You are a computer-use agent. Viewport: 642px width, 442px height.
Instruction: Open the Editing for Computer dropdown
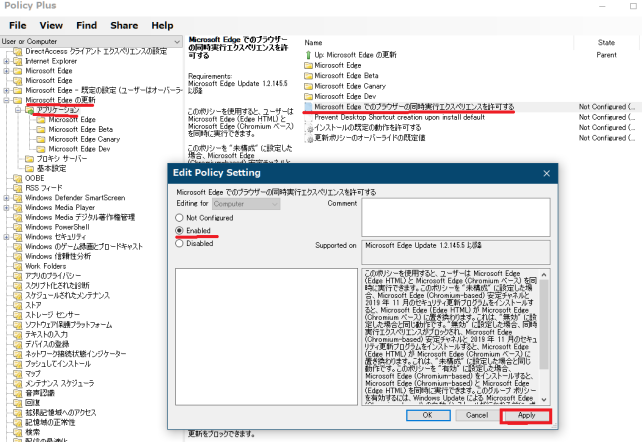pyautogui.click(x=246, y=204)
